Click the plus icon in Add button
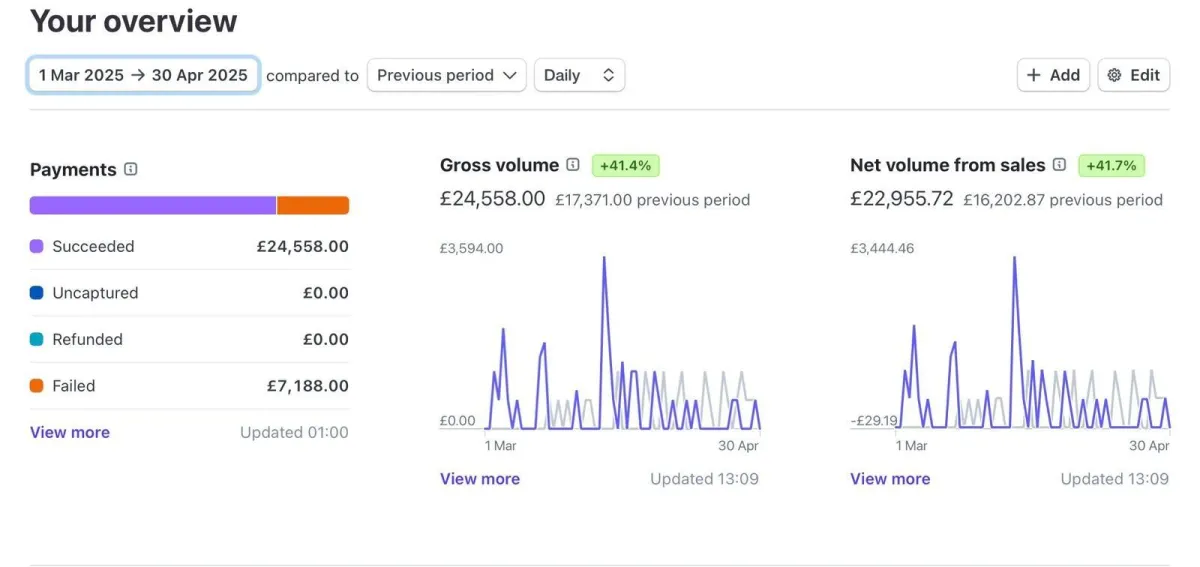Viewport: 1200px width, 567px height. [1035, 75]
